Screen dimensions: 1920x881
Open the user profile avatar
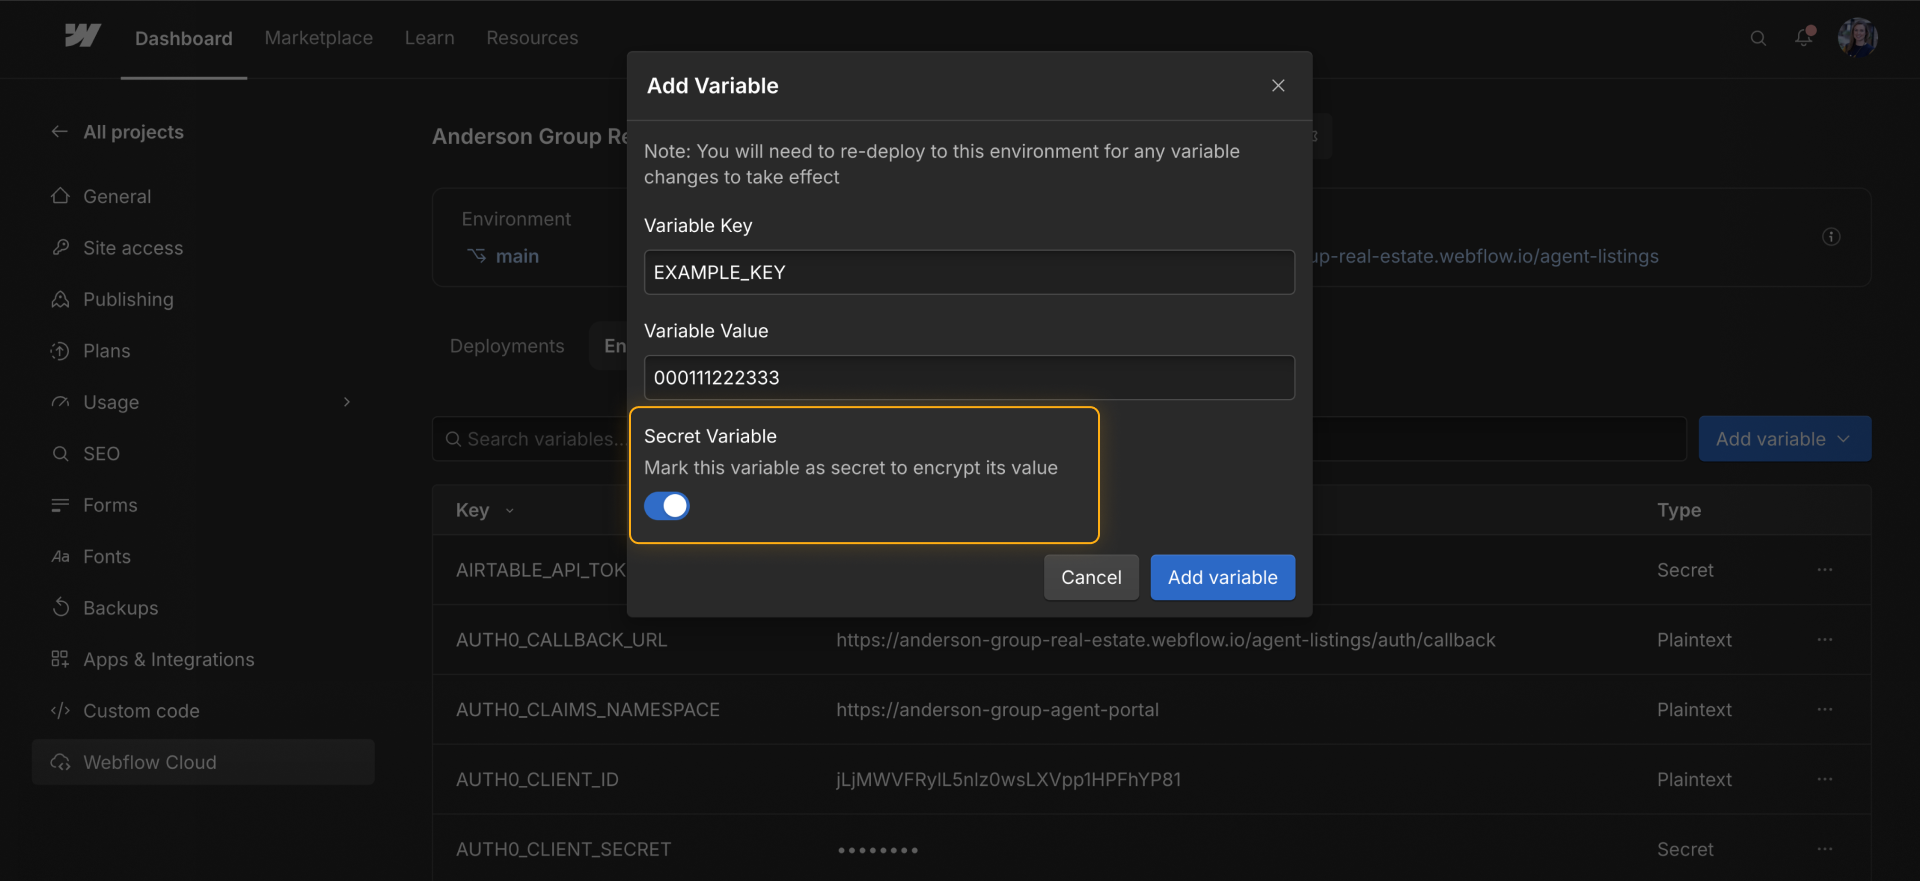[x=1857, y=37]
